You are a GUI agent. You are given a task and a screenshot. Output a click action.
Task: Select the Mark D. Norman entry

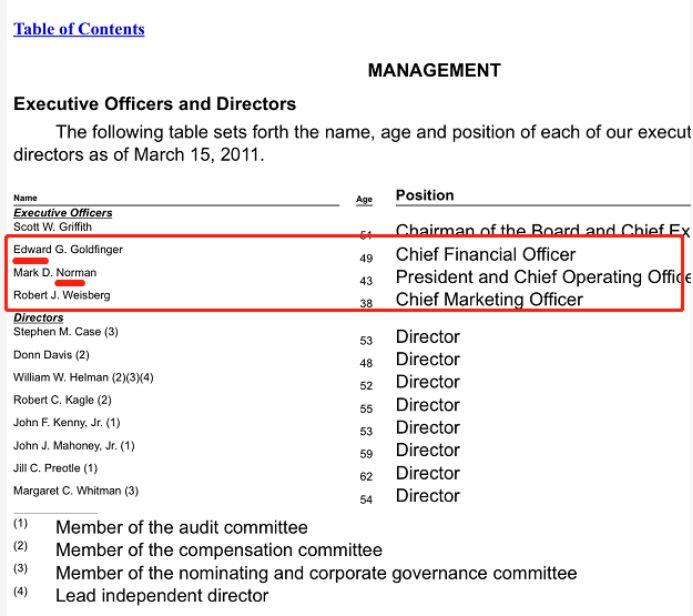click(x=55, y=272)
